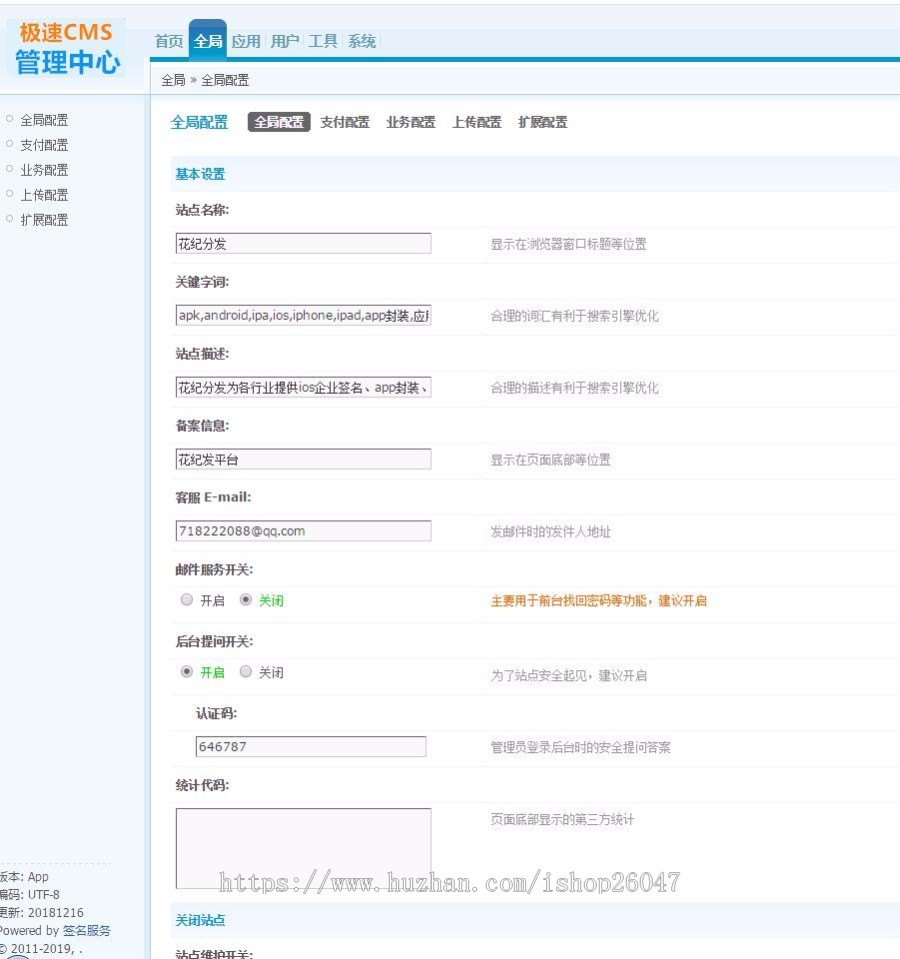This screenshot has height=959, width=900.
Task: Click the 关闭站点 section header
Action: (201, 920)
